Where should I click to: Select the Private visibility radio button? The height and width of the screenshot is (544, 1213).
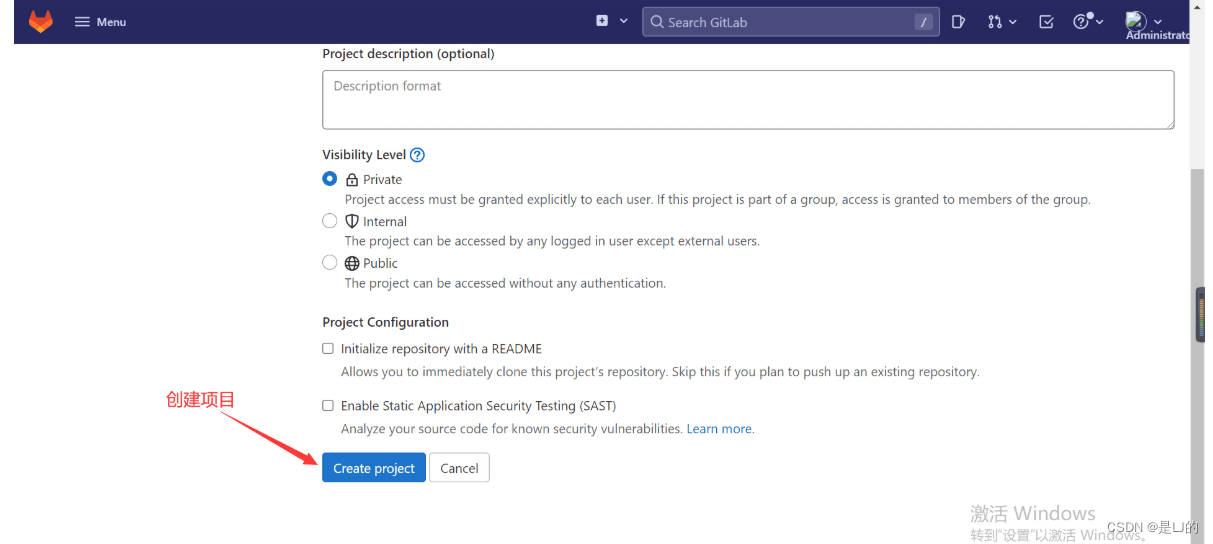[330, 179]
